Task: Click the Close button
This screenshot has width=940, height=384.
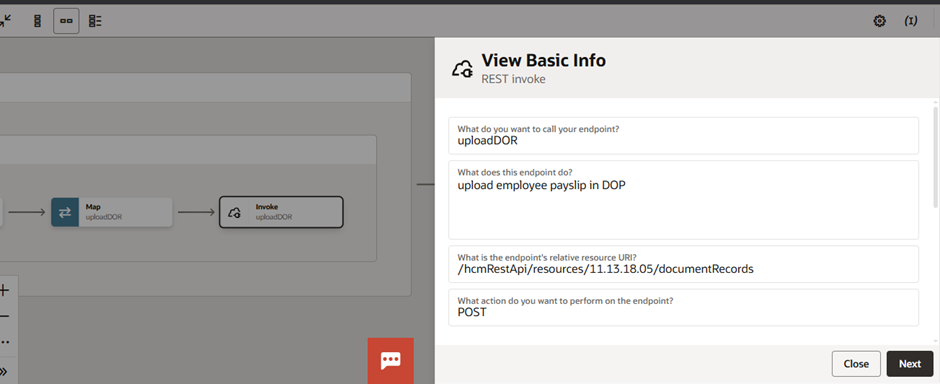Action: pyautogui.click(x=856, y=364)
